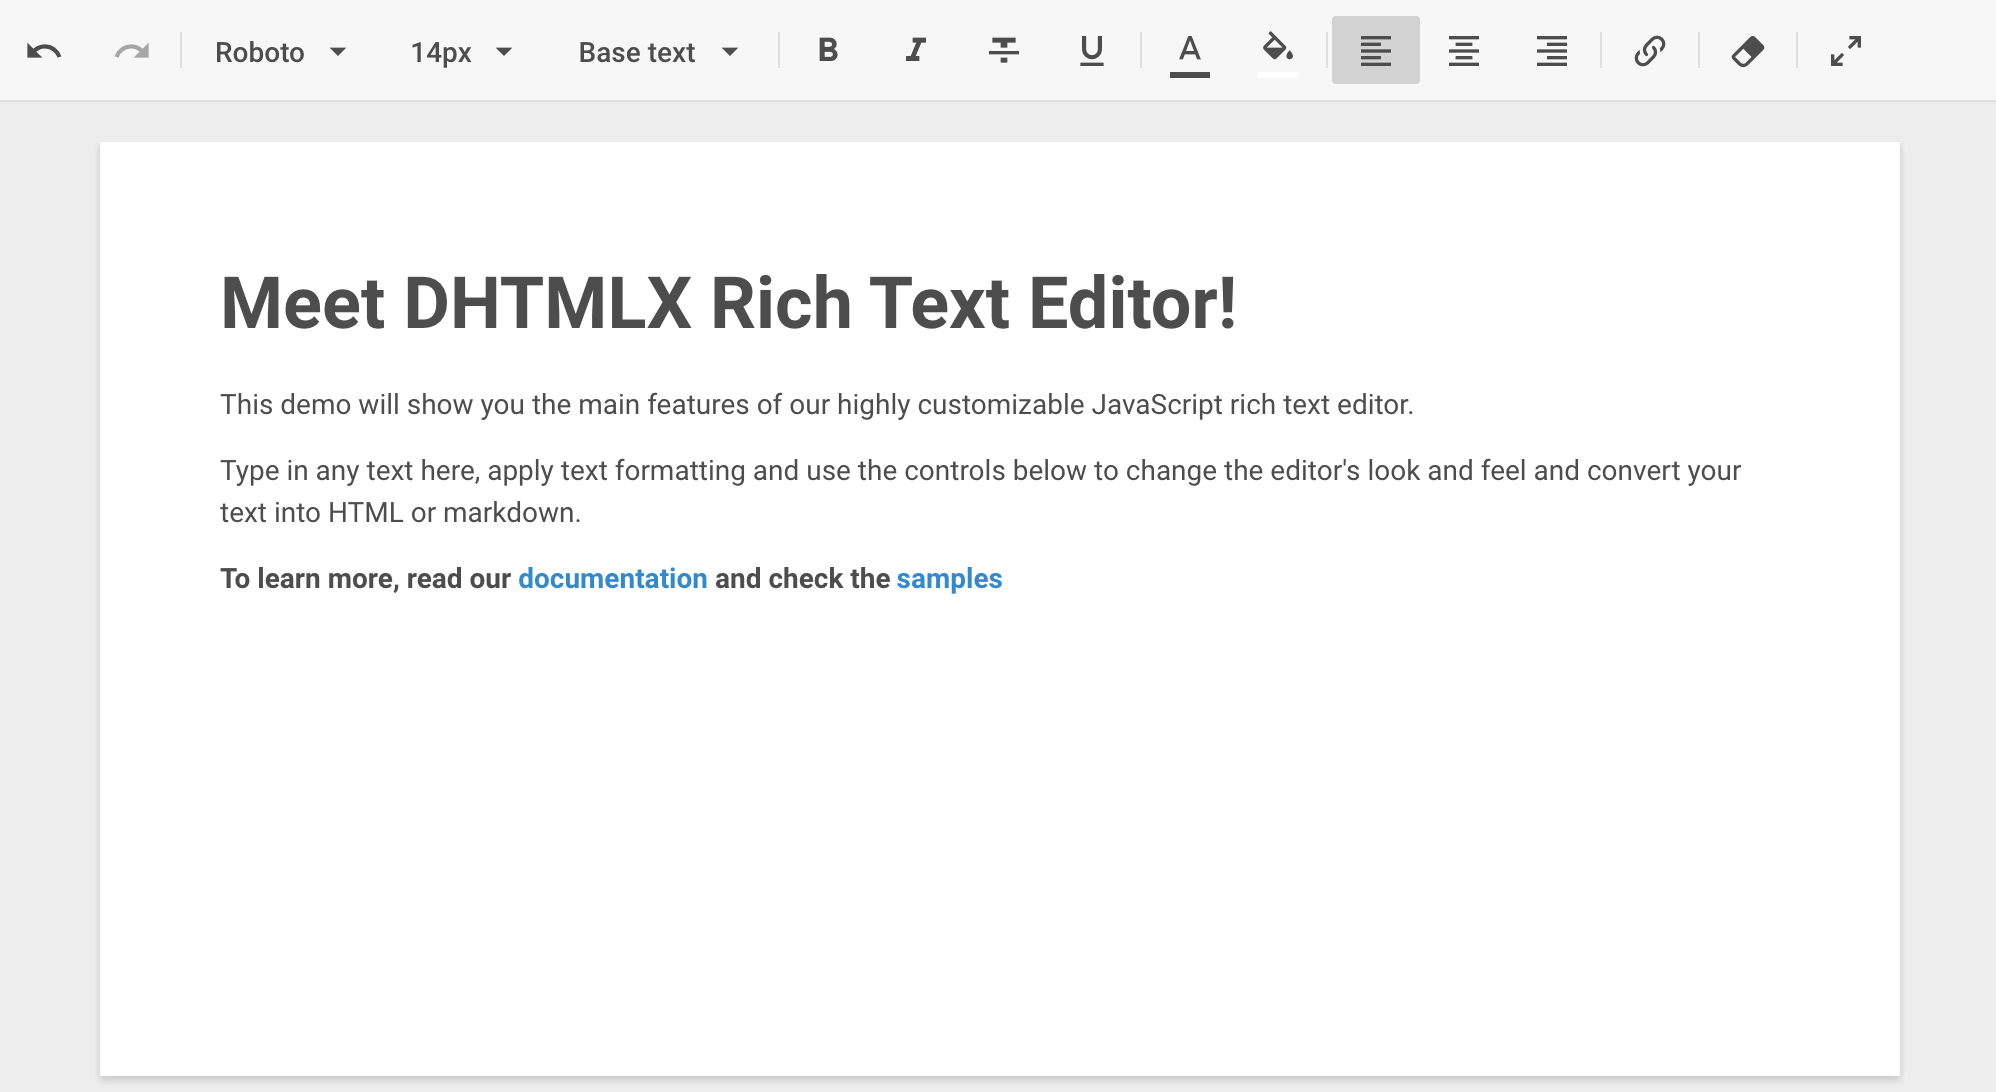Viewport: 1996px width, 1092px height.
Task: Align text to the left
Action: (x=1376, y=51)
